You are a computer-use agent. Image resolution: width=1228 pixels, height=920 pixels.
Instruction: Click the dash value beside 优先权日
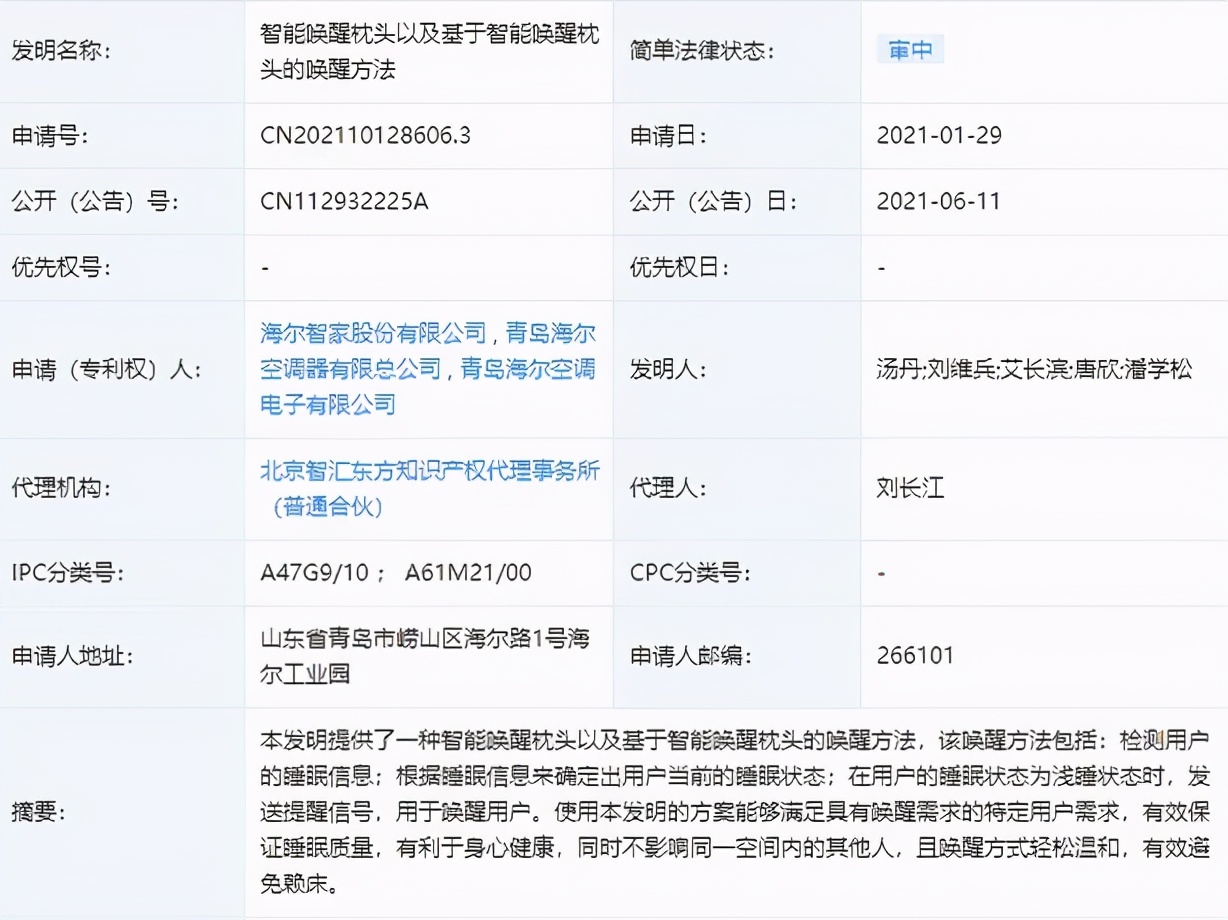point(882,268)
